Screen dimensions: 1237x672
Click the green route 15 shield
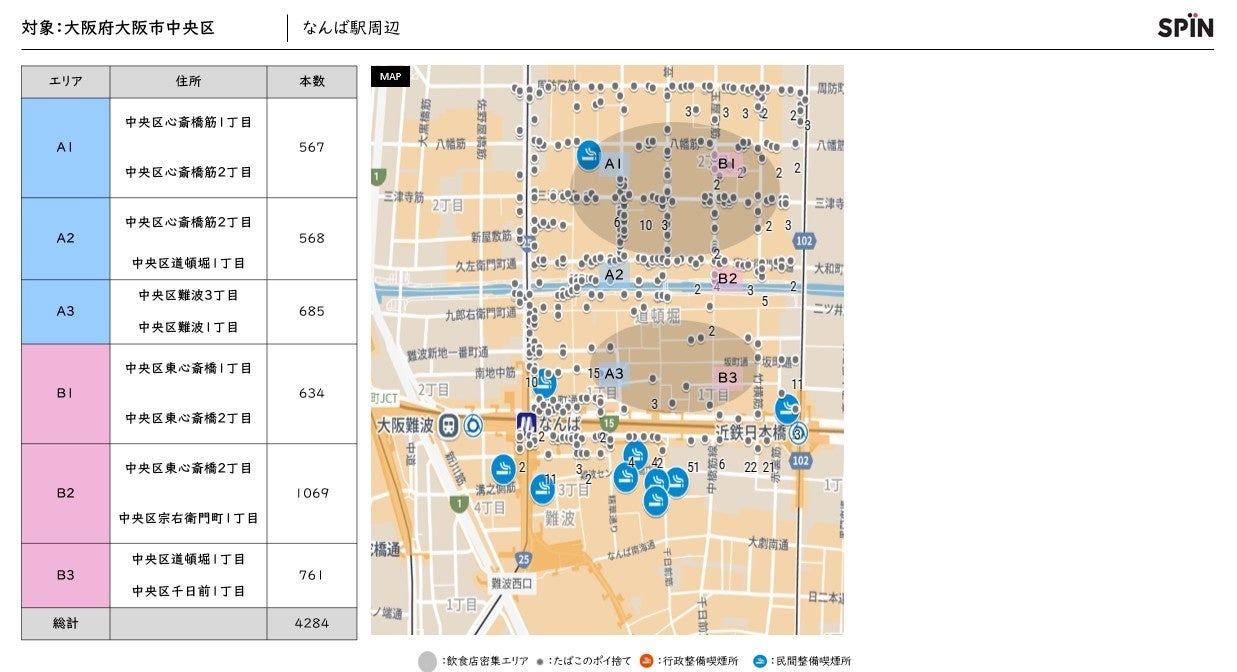coord(608,424)
